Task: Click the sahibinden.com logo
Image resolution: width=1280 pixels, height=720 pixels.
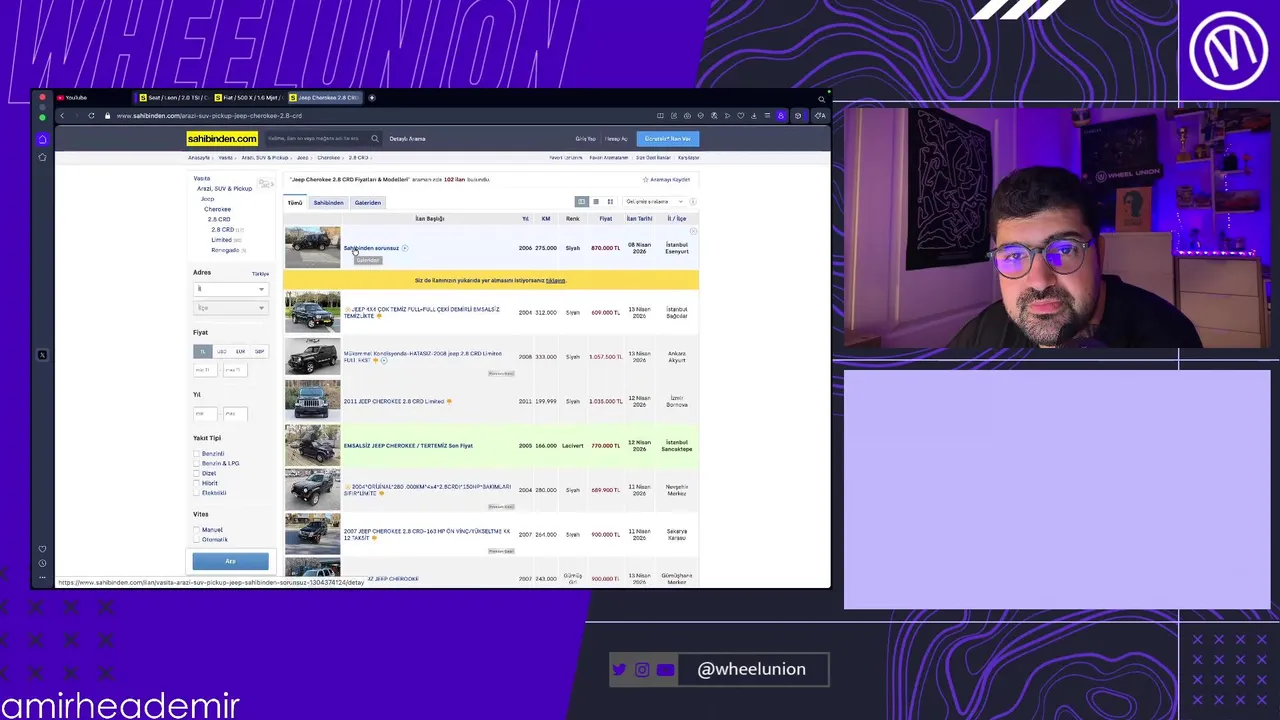Action: (x=222, y=139)
